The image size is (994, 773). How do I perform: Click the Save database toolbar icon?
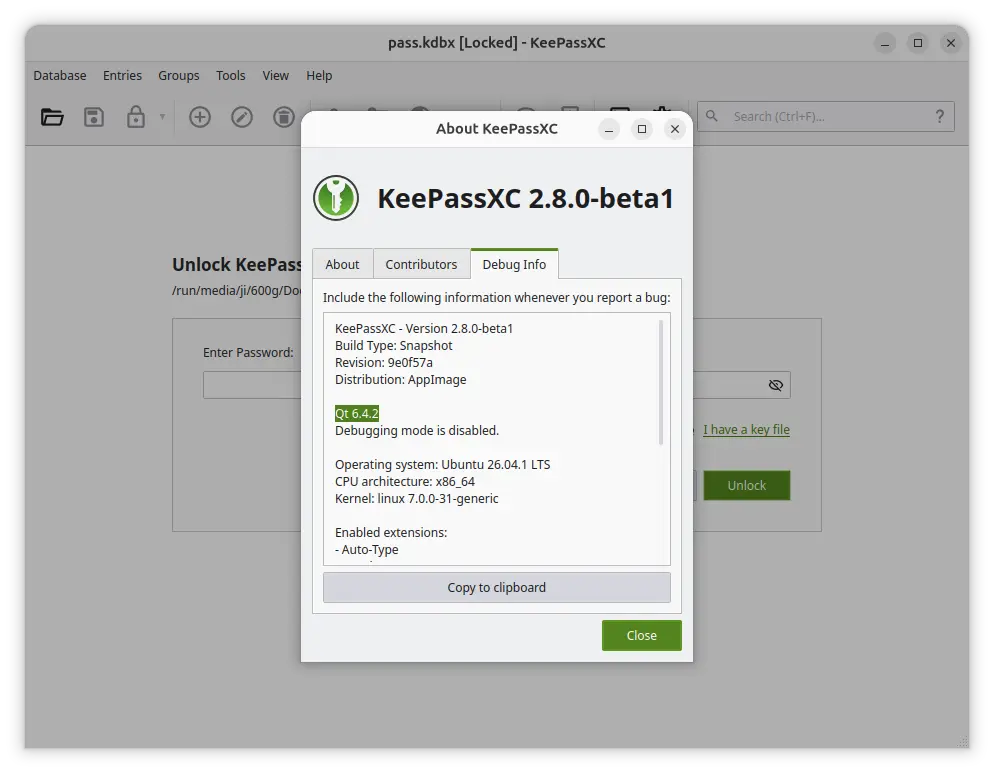pyautogui.click(x=94, y=117)
